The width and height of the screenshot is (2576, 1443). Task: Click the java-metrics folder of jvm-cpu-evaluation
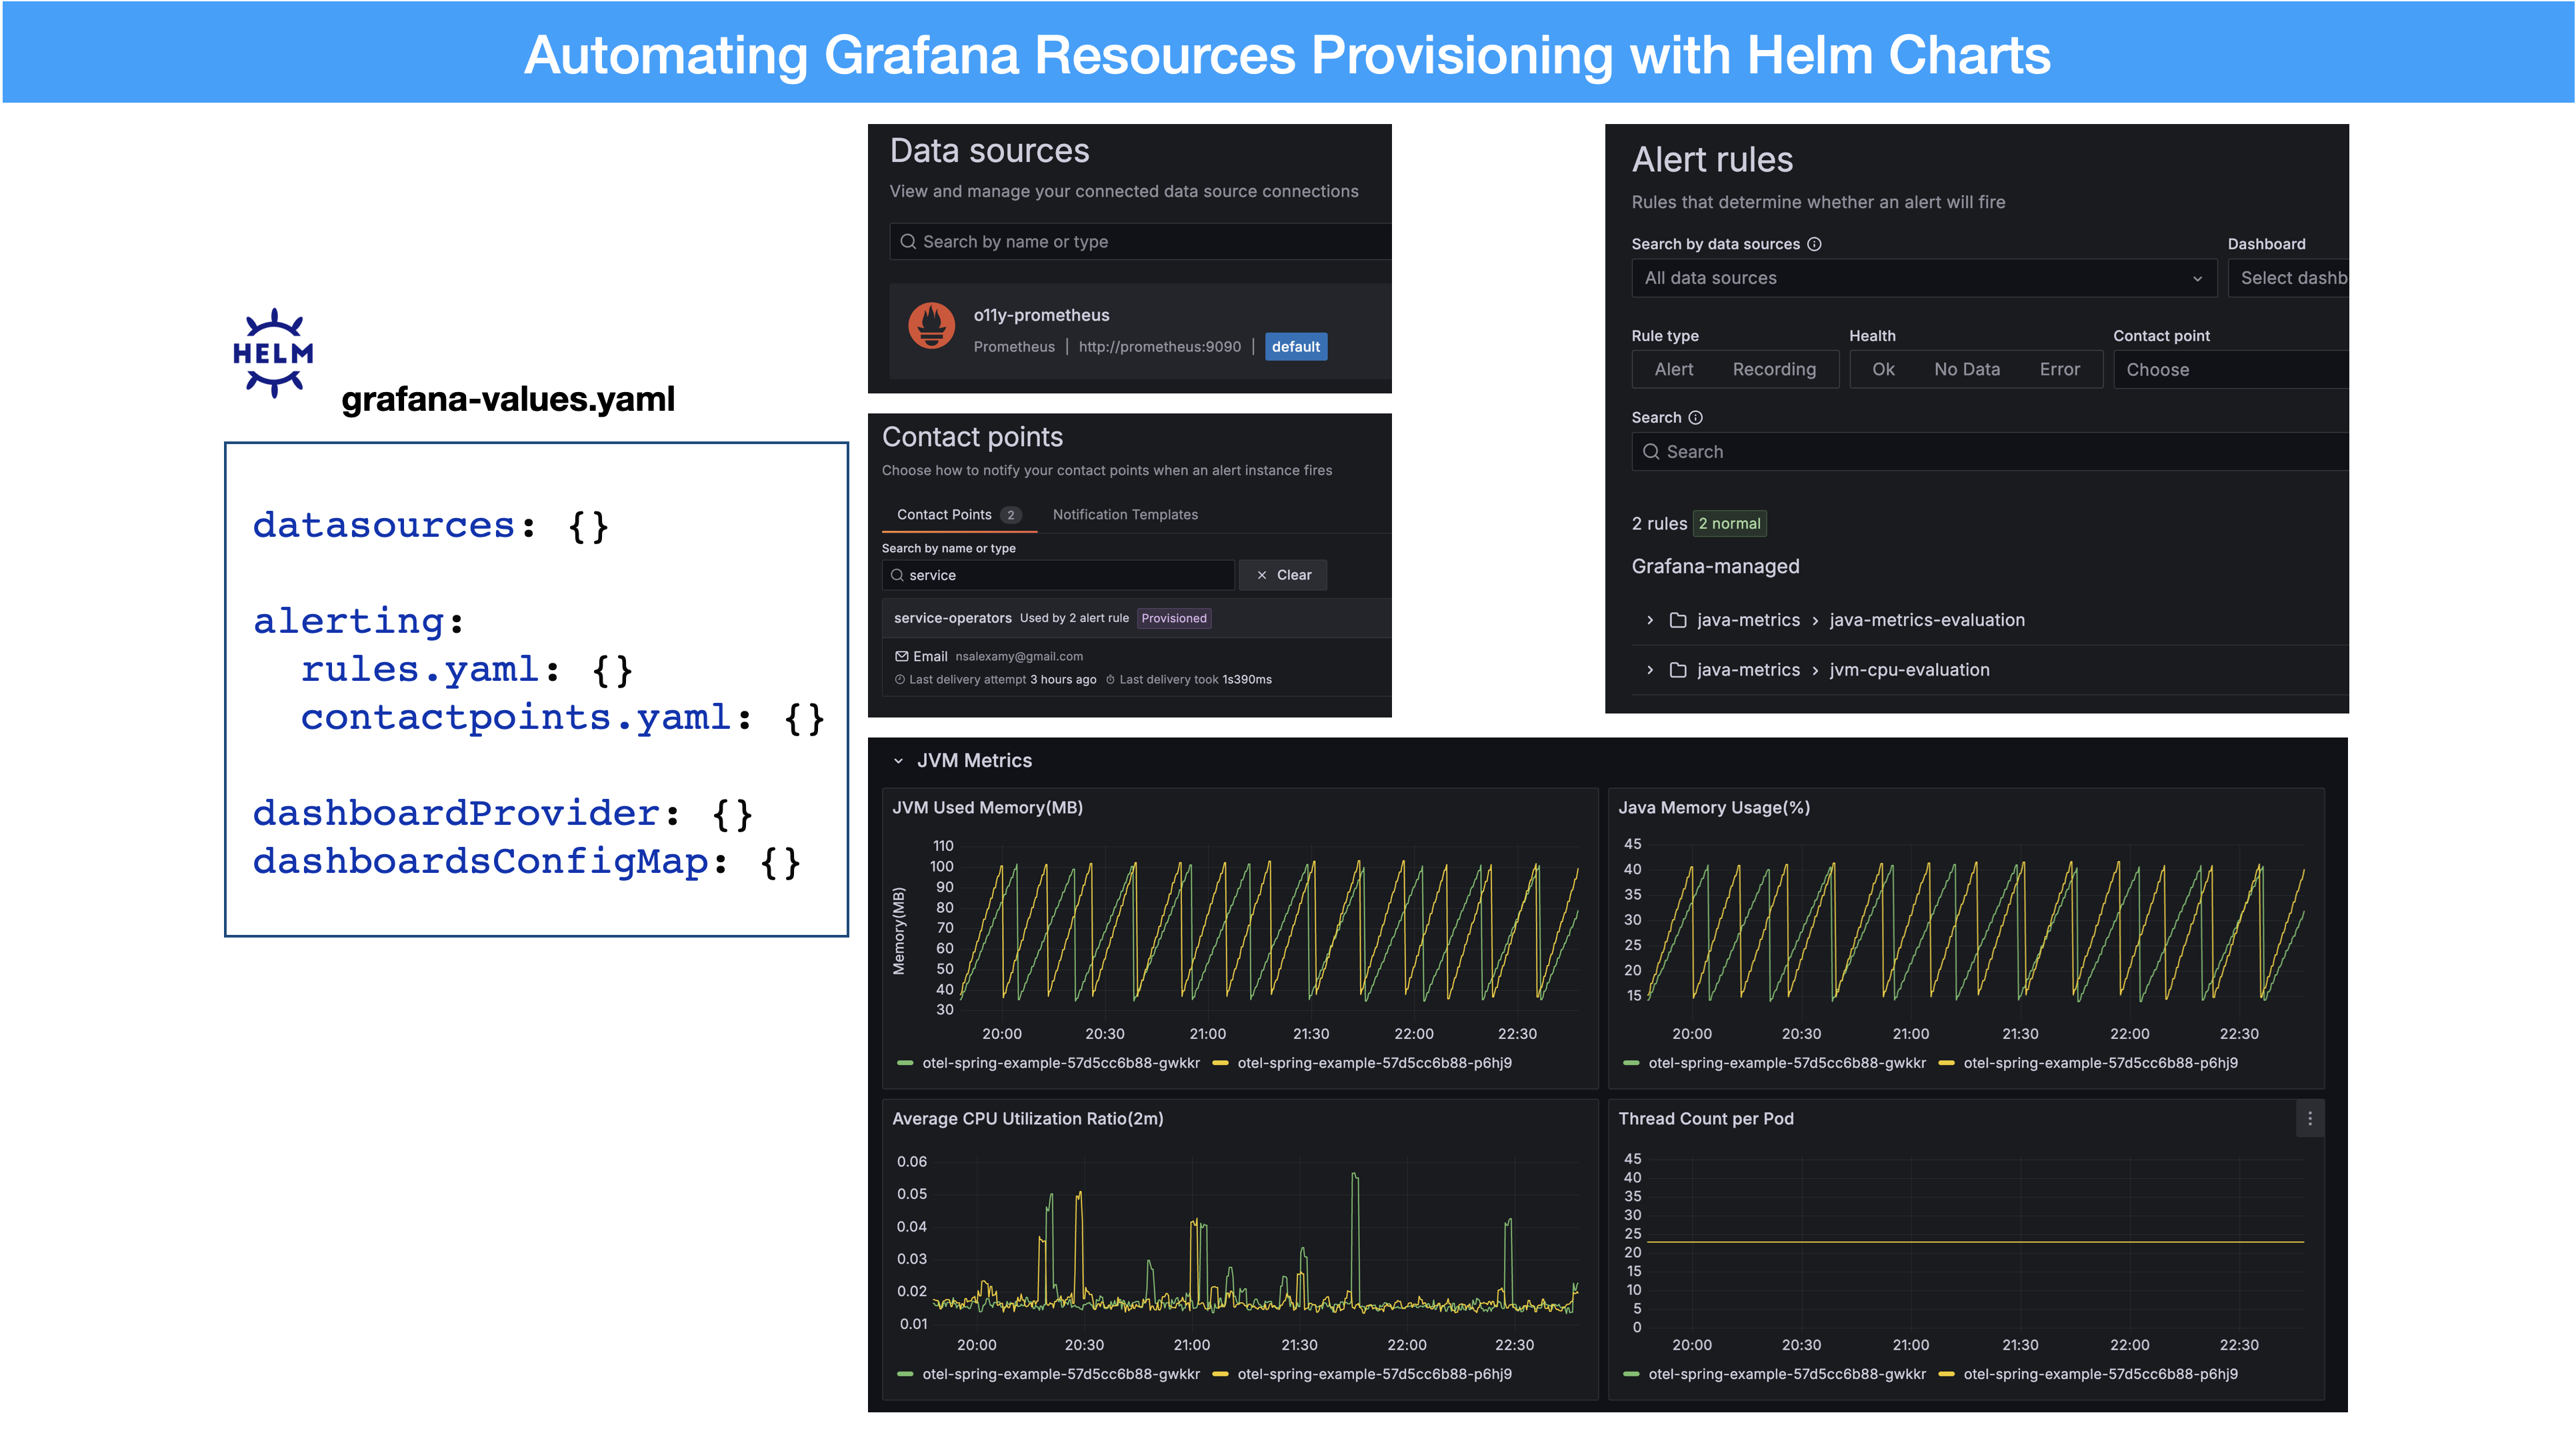[x=1748, y=671]
